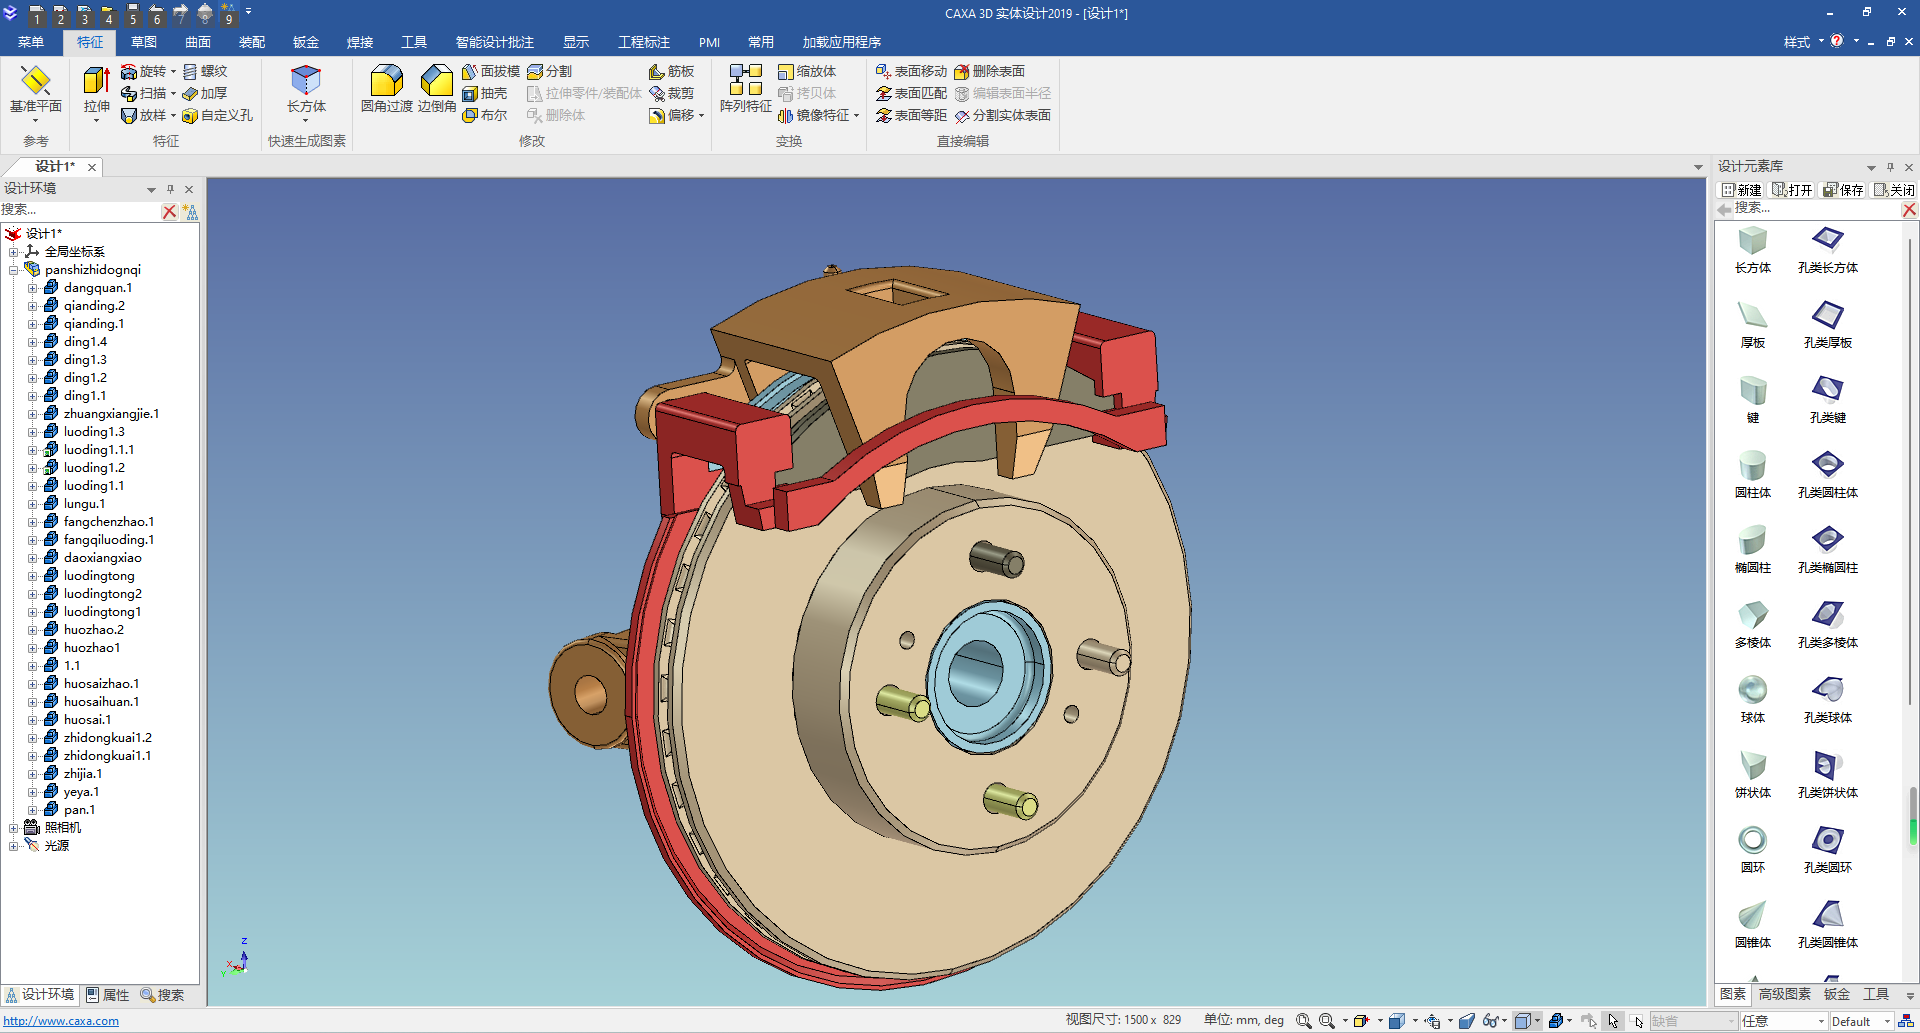Choose the 旋转 revolve feature tool
The height and width of the screenshot is (1033, 1920).
[144, 71]
